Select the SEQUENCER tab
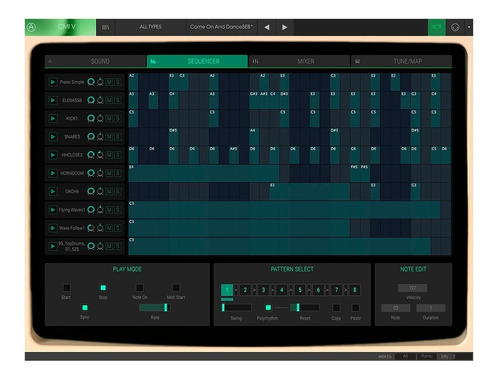Viewport: 500px width, 380px height. point(197,61)
